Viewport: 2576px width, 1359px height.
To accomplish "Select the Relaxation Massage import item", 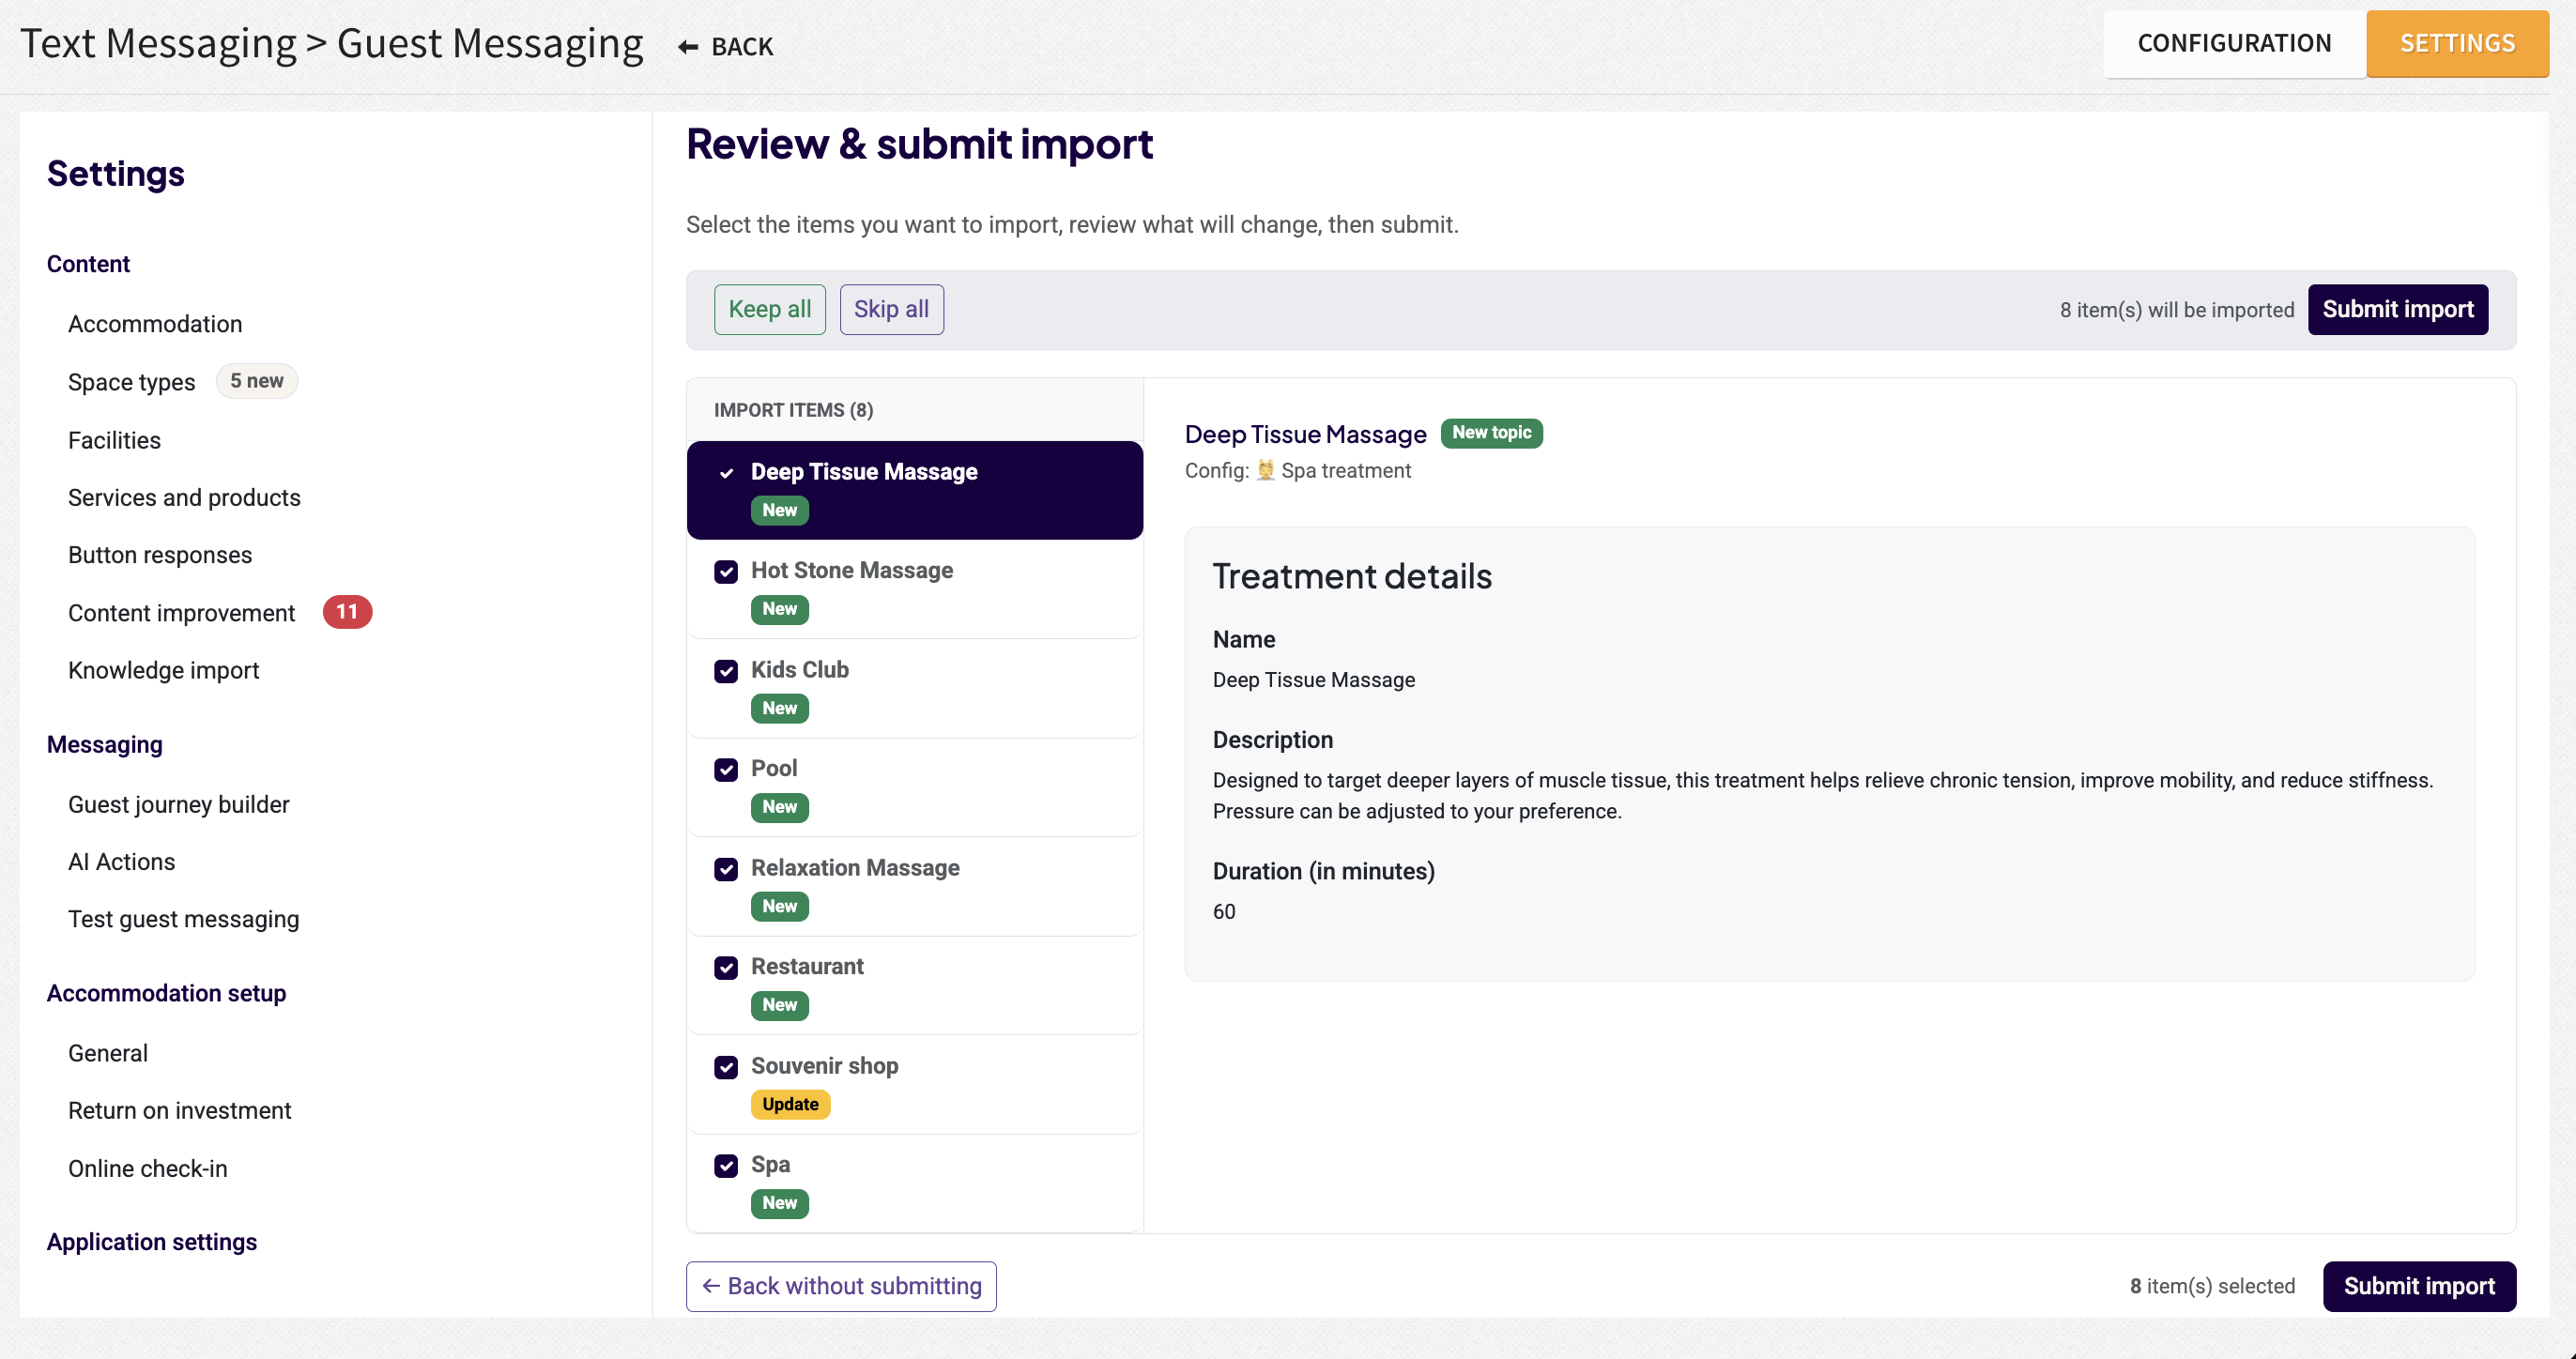I will (x=914, y=886).
